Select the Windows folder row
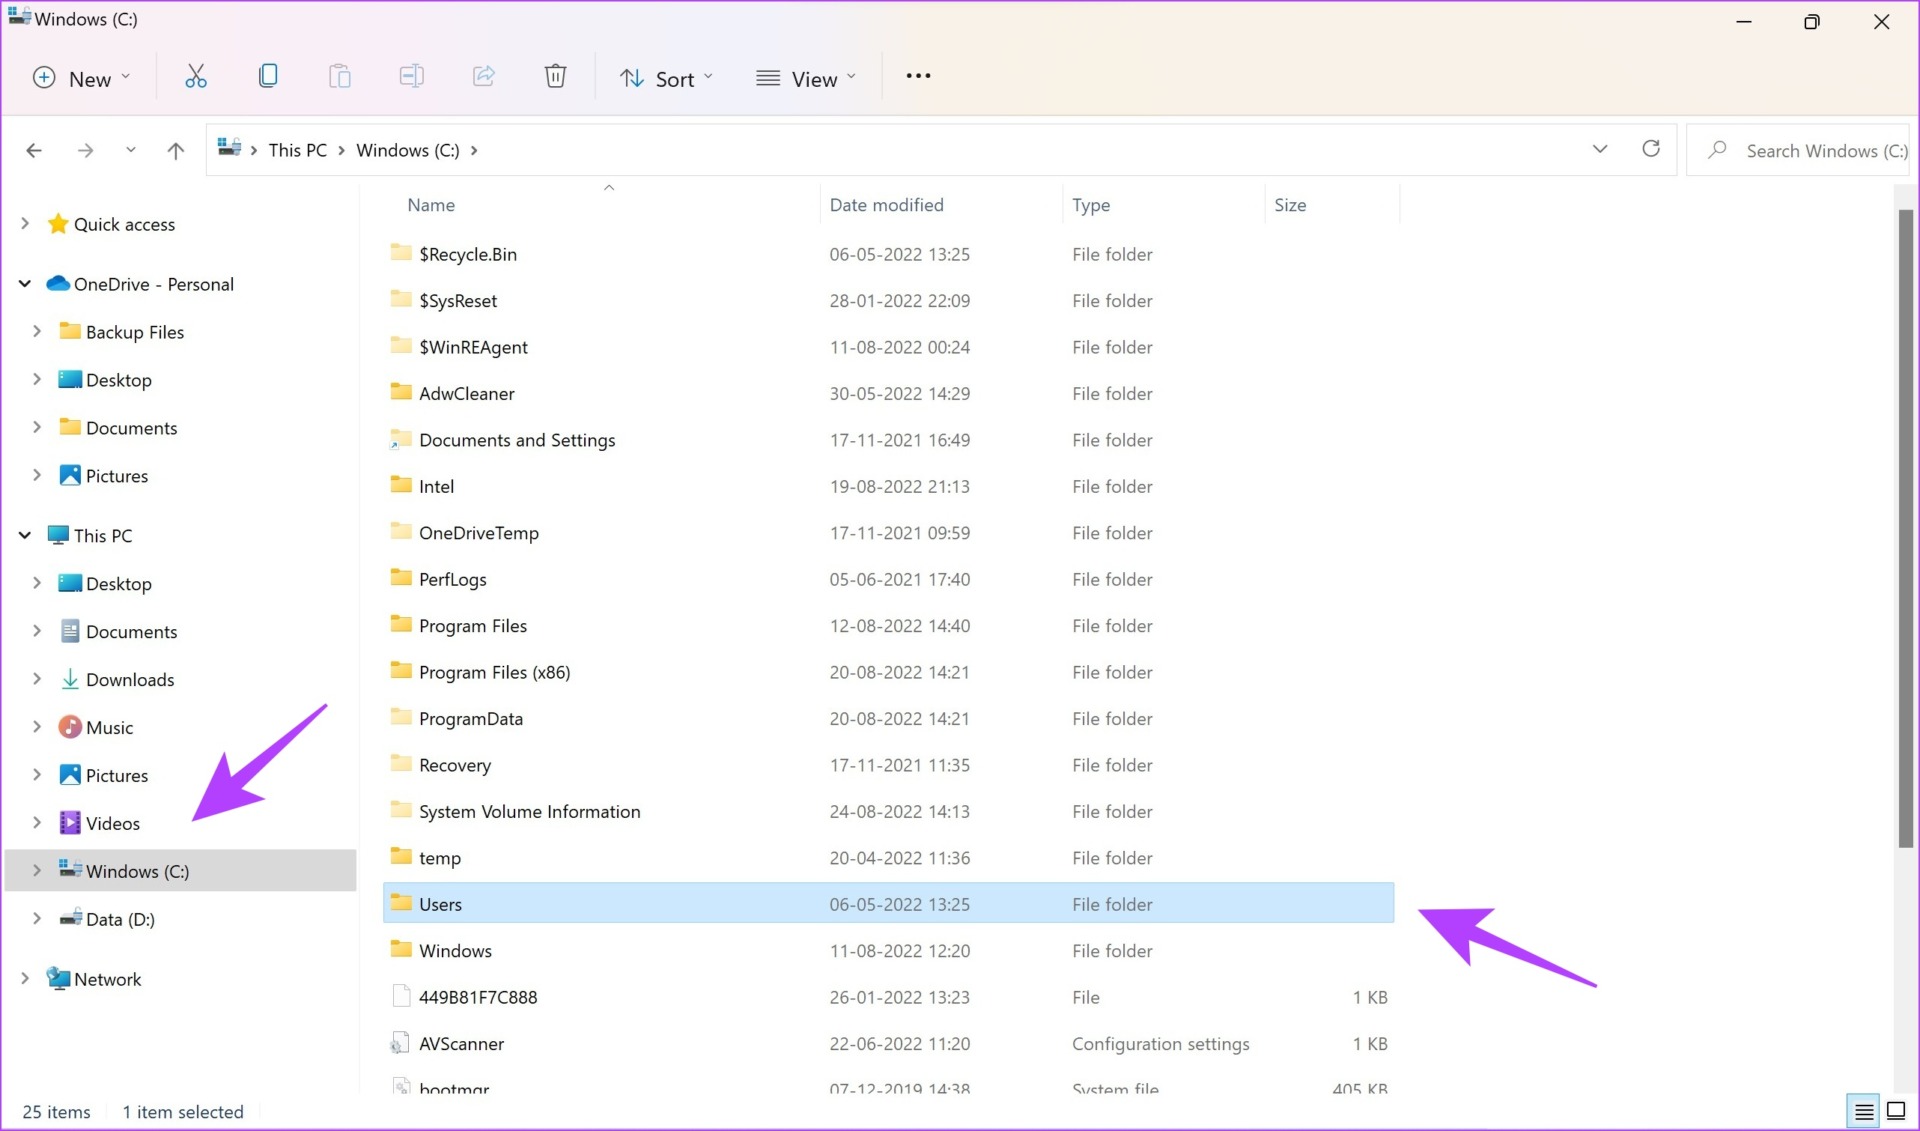This screenshot has width=1920, height=1131. click(x=455, y=951)
